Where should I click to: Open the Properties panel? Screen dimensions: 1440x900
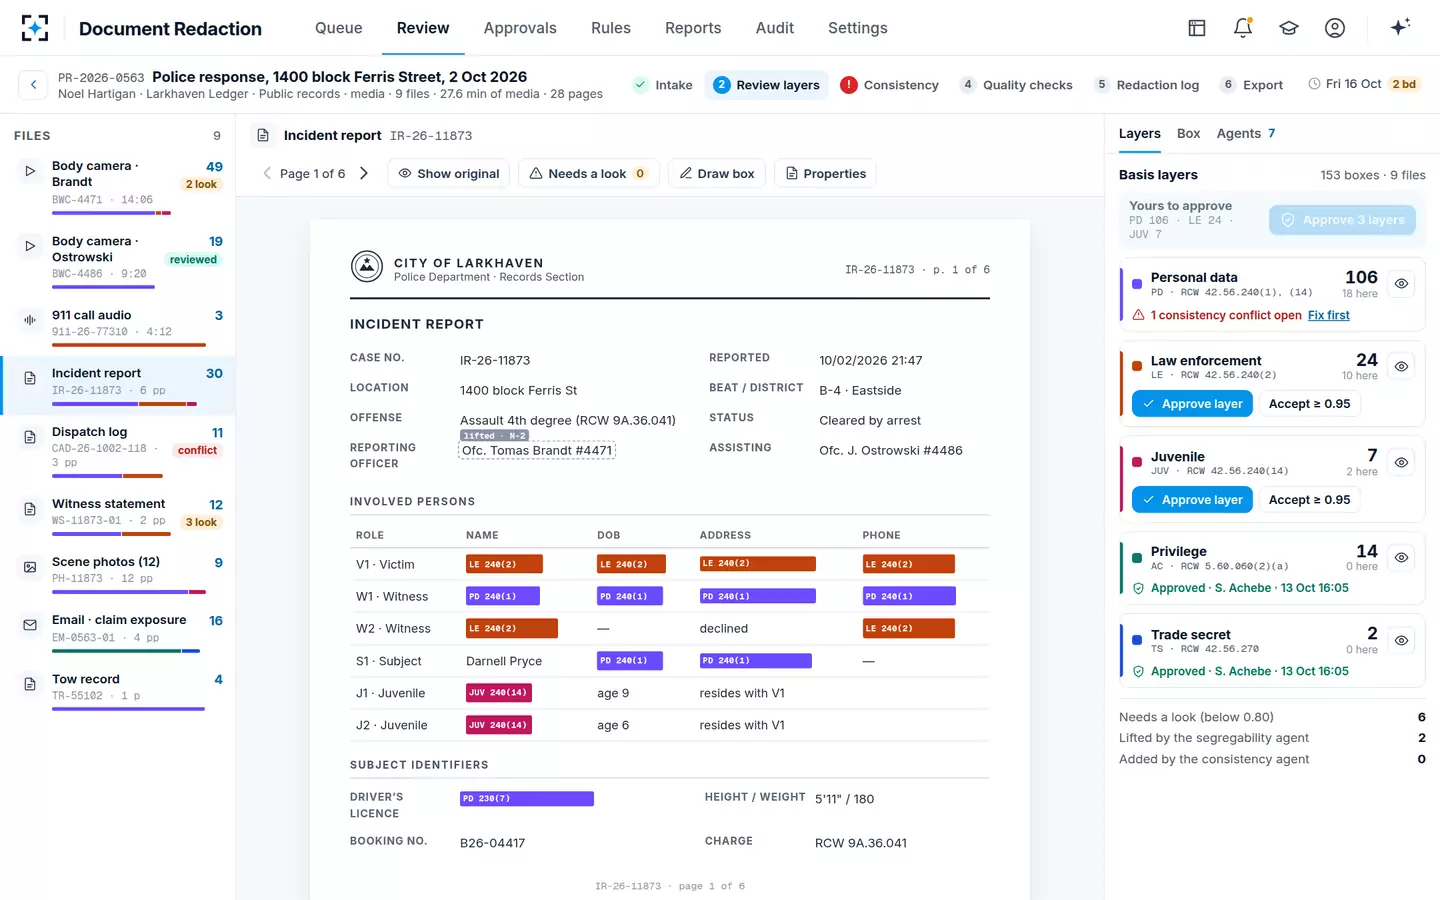[x=826, y=173]
